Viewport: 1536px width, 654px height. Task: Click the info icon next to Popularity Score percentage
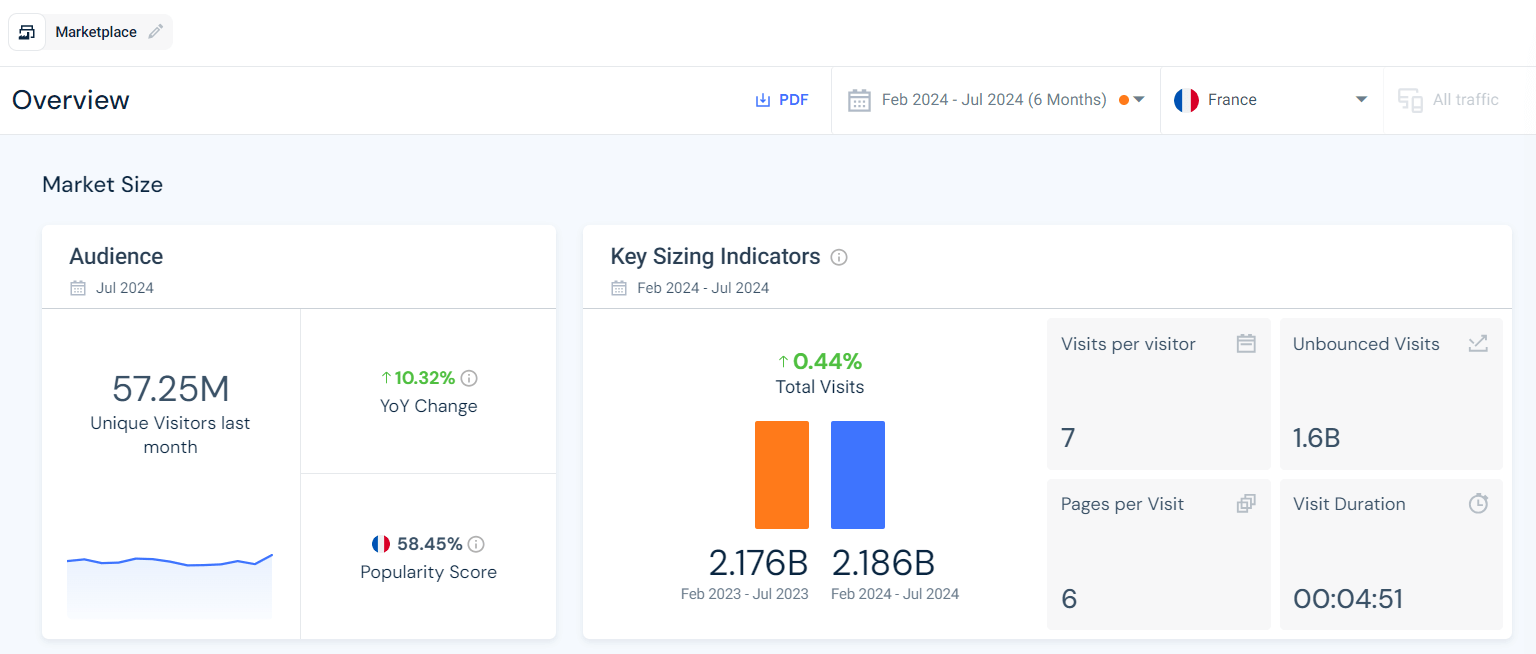tap(476, 544)
